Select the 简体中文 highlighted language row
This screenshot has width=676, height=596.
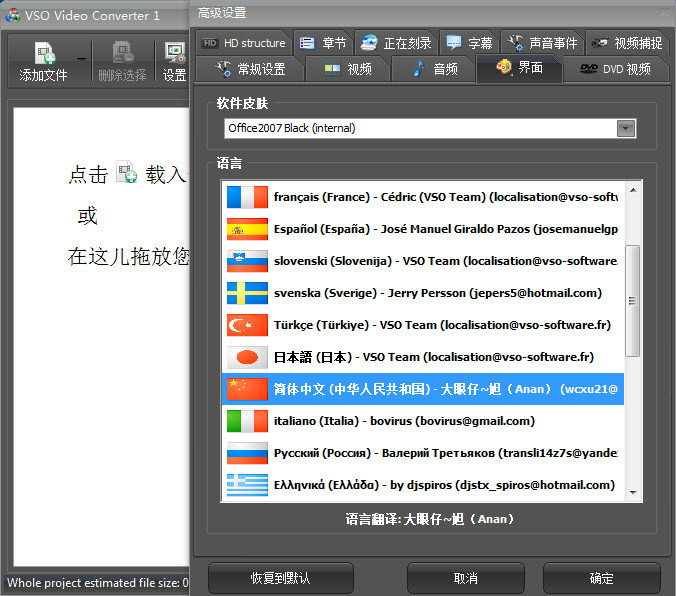click(422, 389)
